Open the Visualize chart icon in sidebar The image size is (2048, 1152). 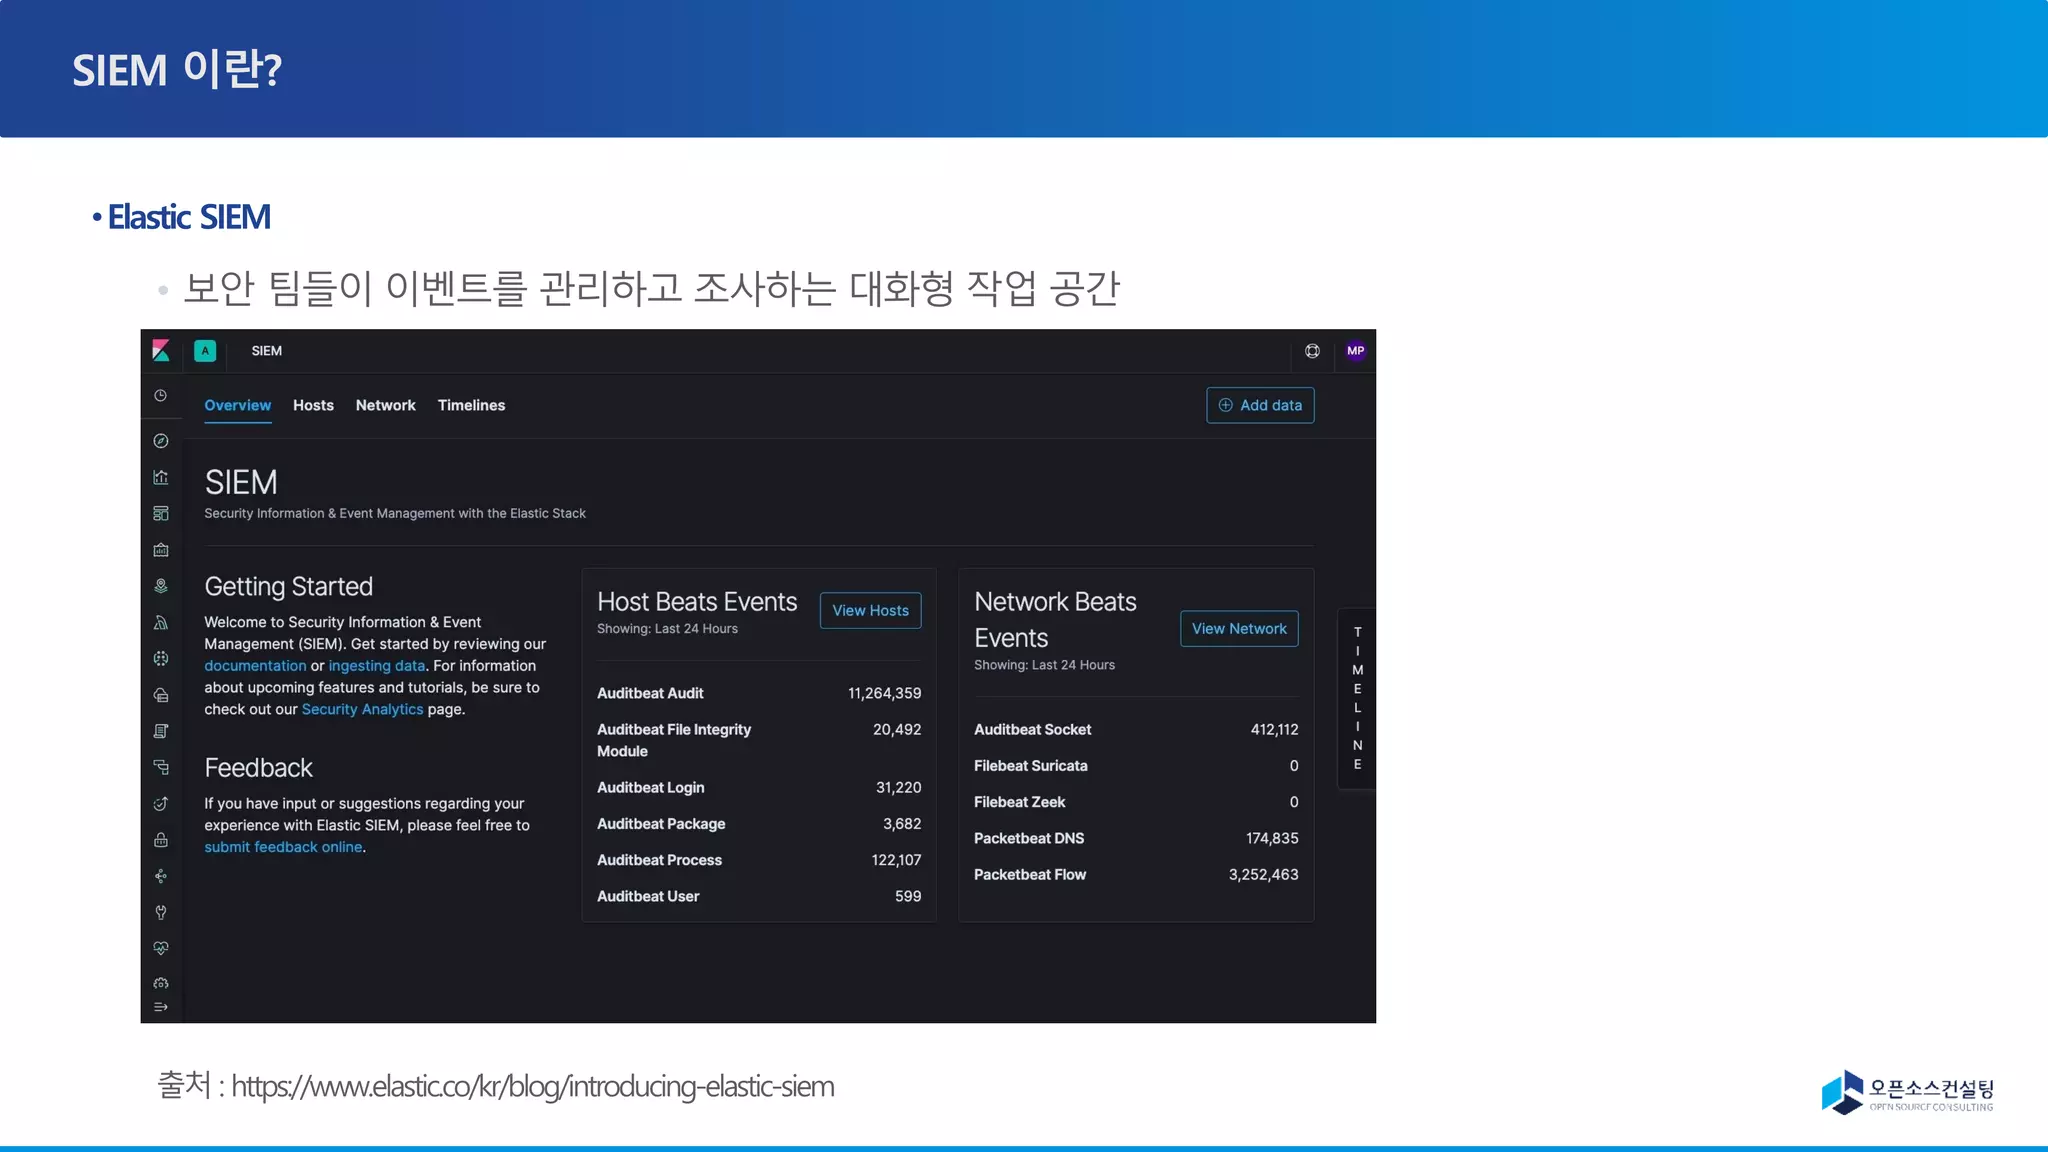pos(161,477)
